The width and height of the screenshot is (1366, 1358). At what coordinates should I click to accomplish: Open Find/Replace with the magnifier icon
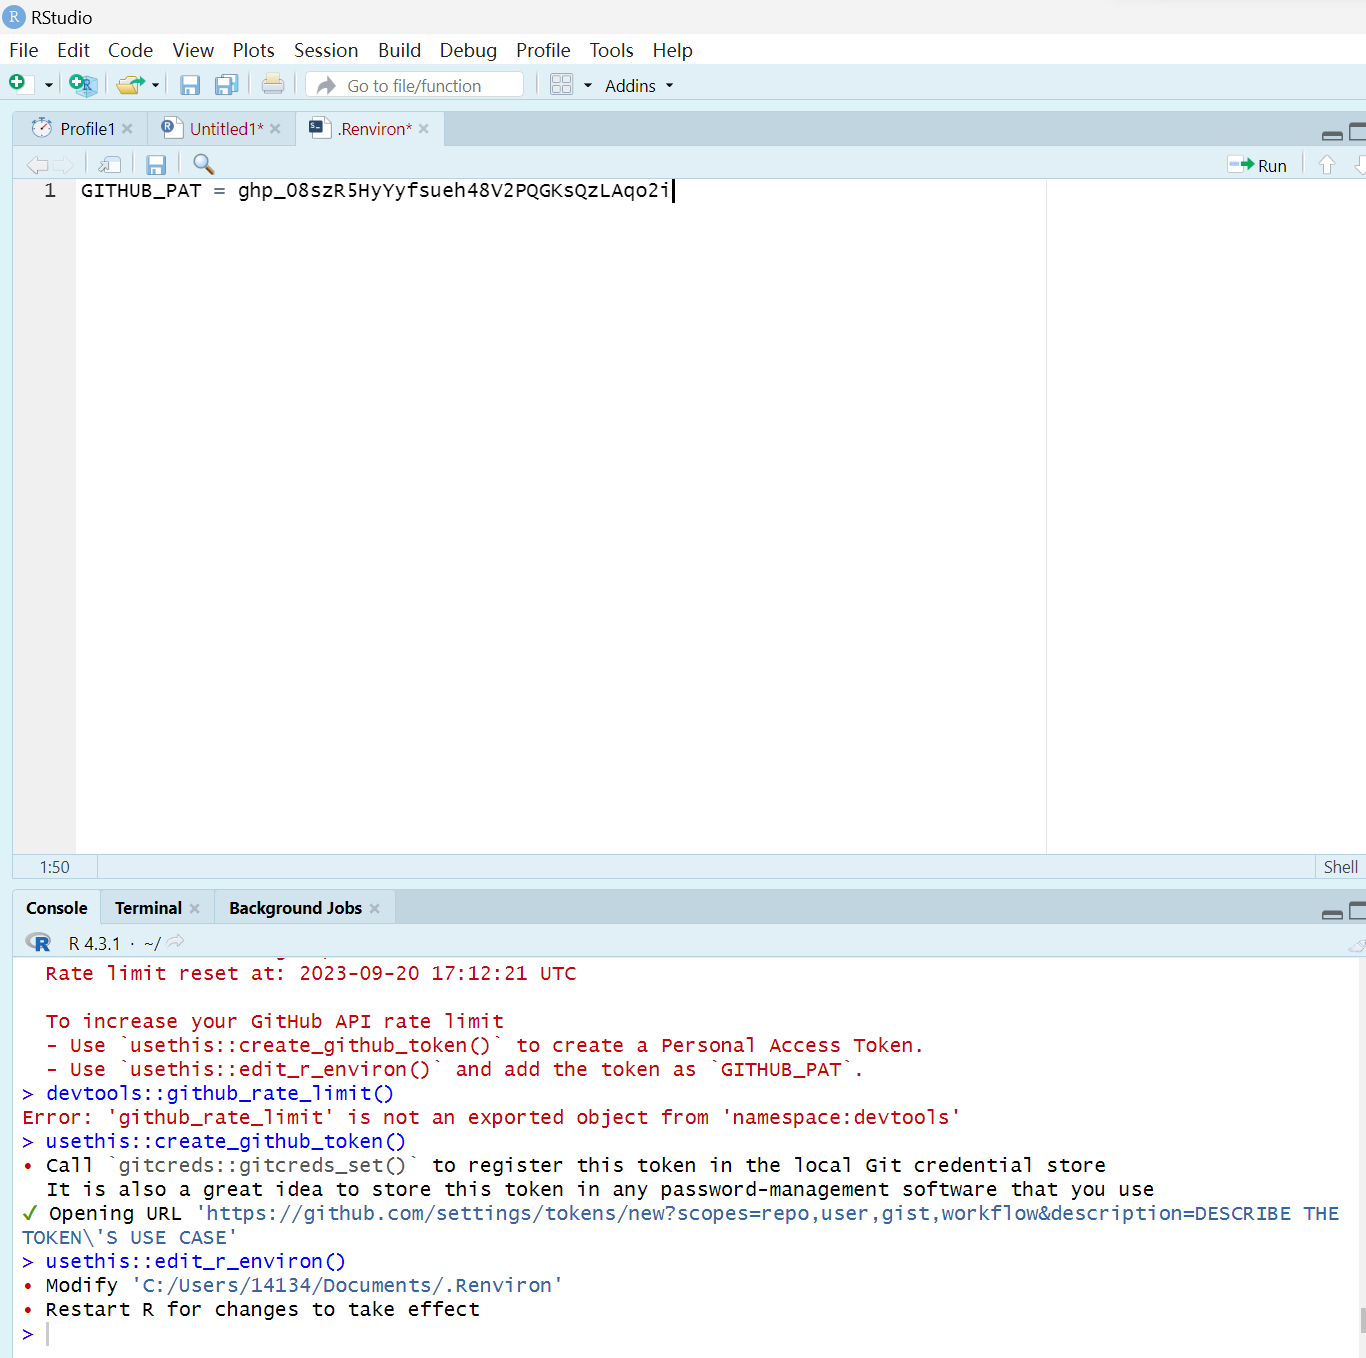click(x=203, y=164)
